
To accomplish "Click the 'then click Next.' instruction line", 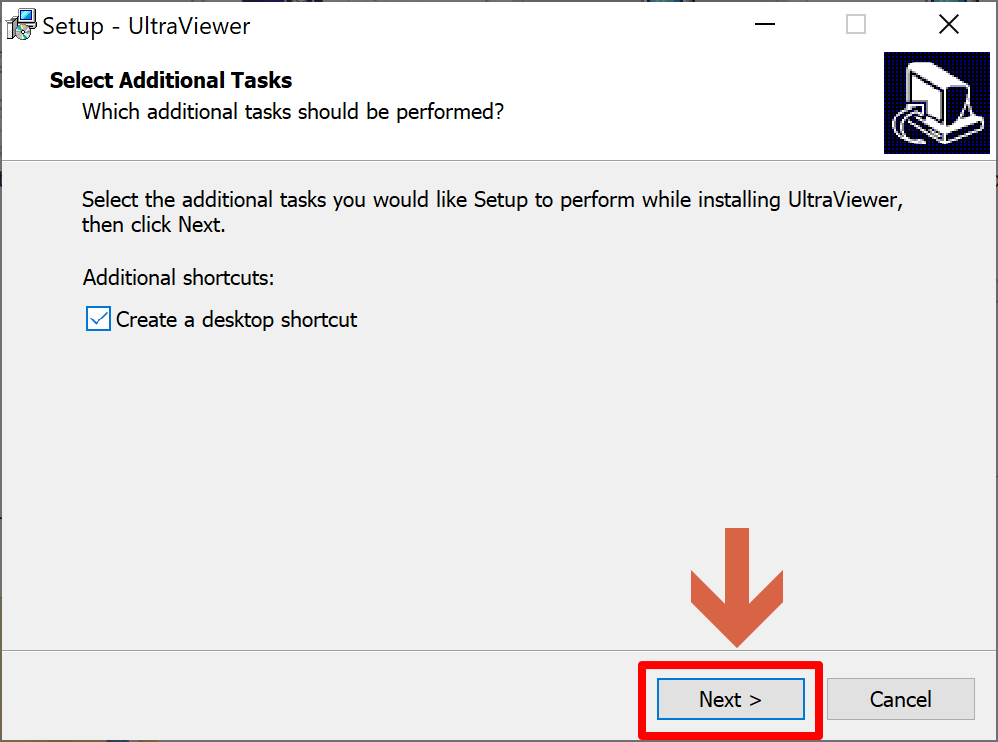I will pyautogui.click(x=153, y=225).
